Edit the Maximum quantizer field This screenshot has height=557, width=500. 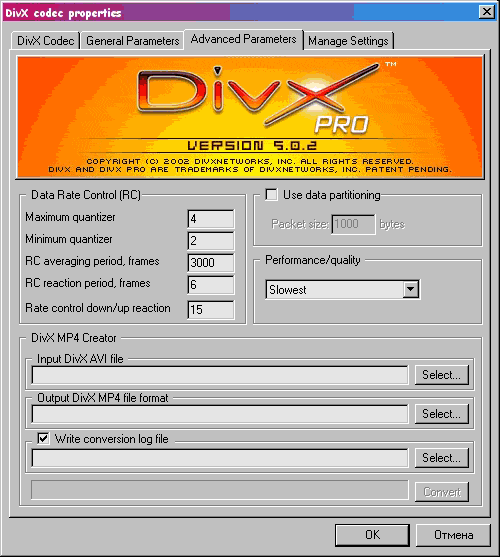[x=211, y=219]
